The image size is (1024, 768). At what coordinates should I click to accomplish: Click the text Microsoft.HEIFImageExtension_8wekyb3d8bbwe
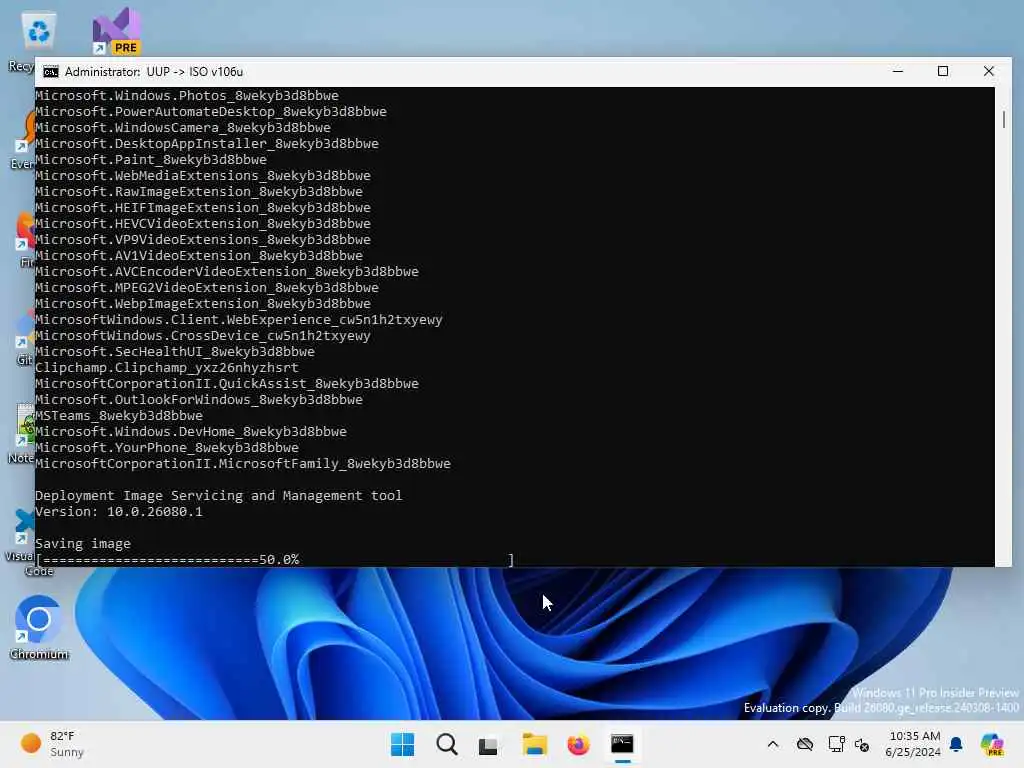[203, 208]
